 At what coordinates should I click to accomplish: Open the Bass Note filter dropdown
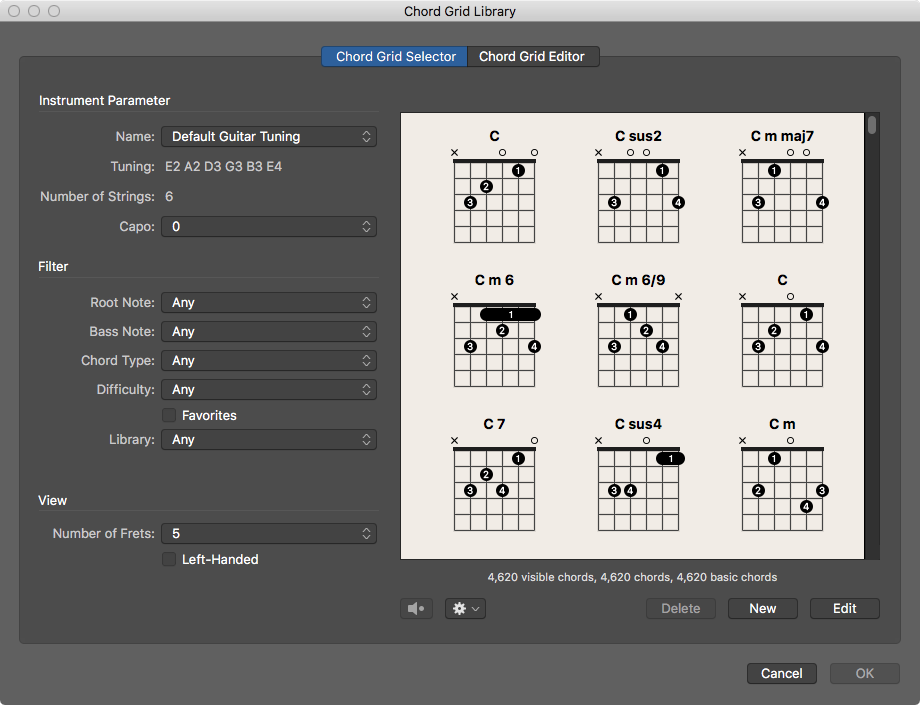268,331
